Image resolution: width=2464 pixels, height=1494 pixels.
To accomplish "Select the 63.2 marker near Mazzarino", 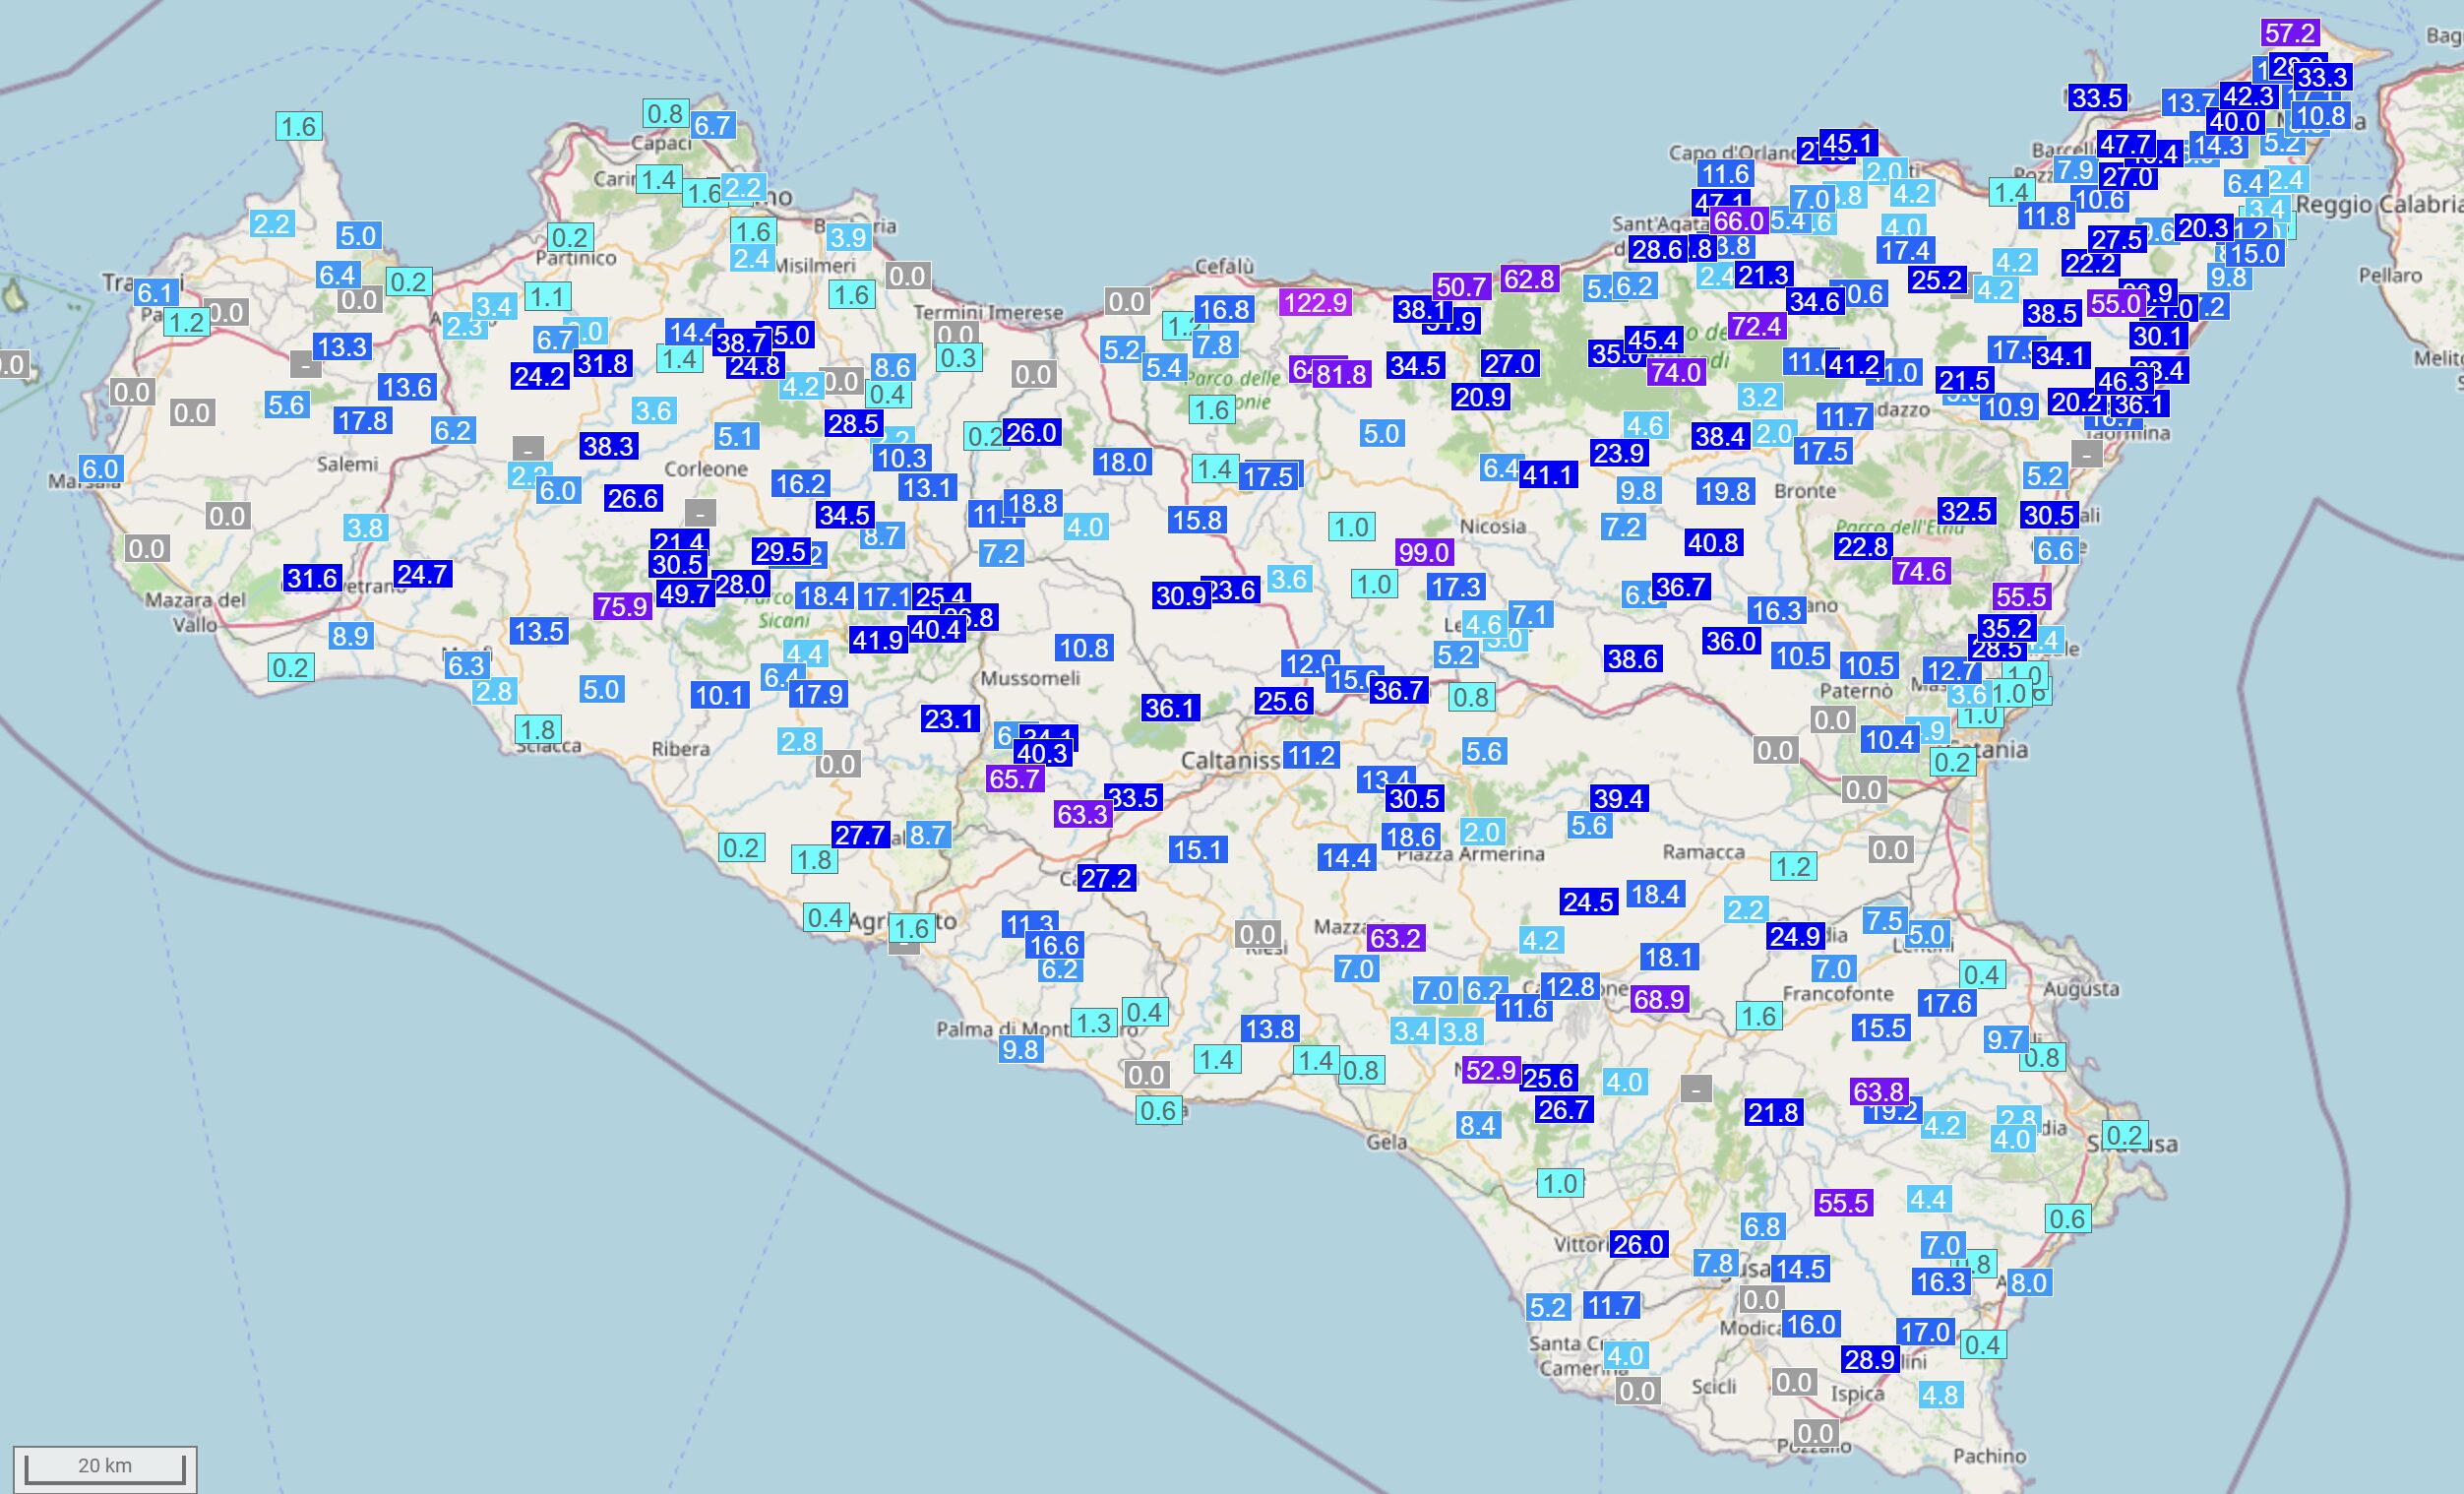I will click(1395, 938).
